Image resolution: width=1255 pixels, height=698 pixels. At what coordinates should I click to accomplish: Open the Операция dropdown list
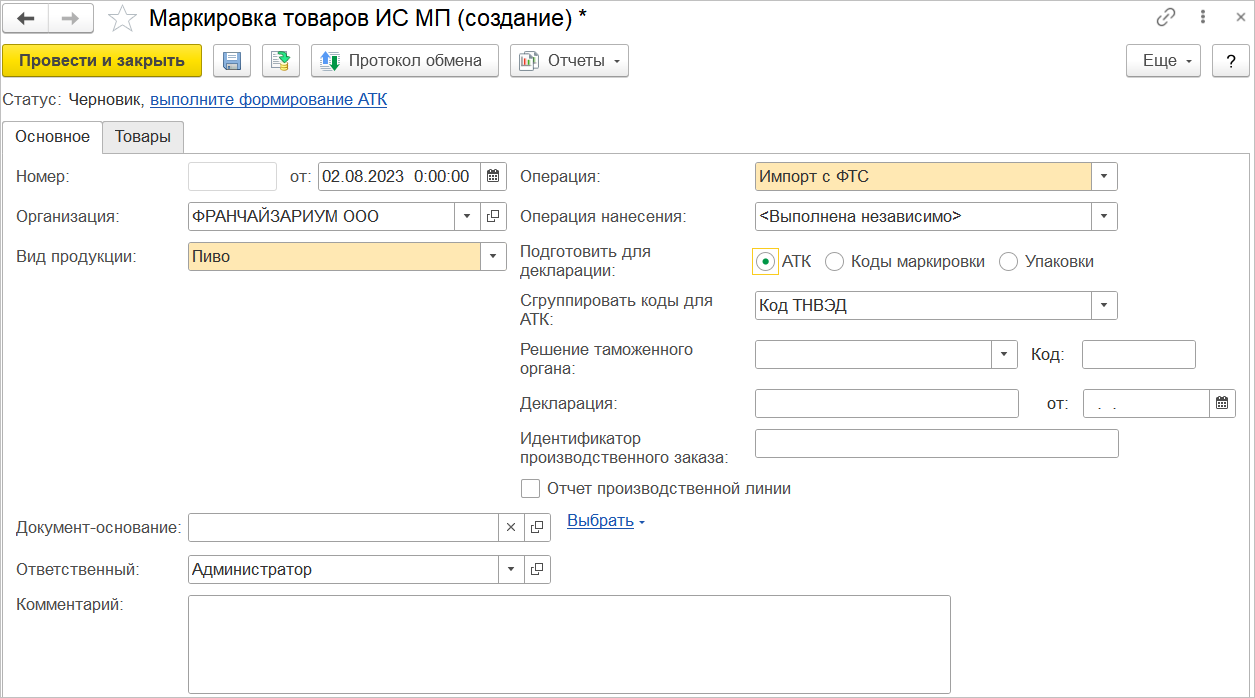[1104, 177]
